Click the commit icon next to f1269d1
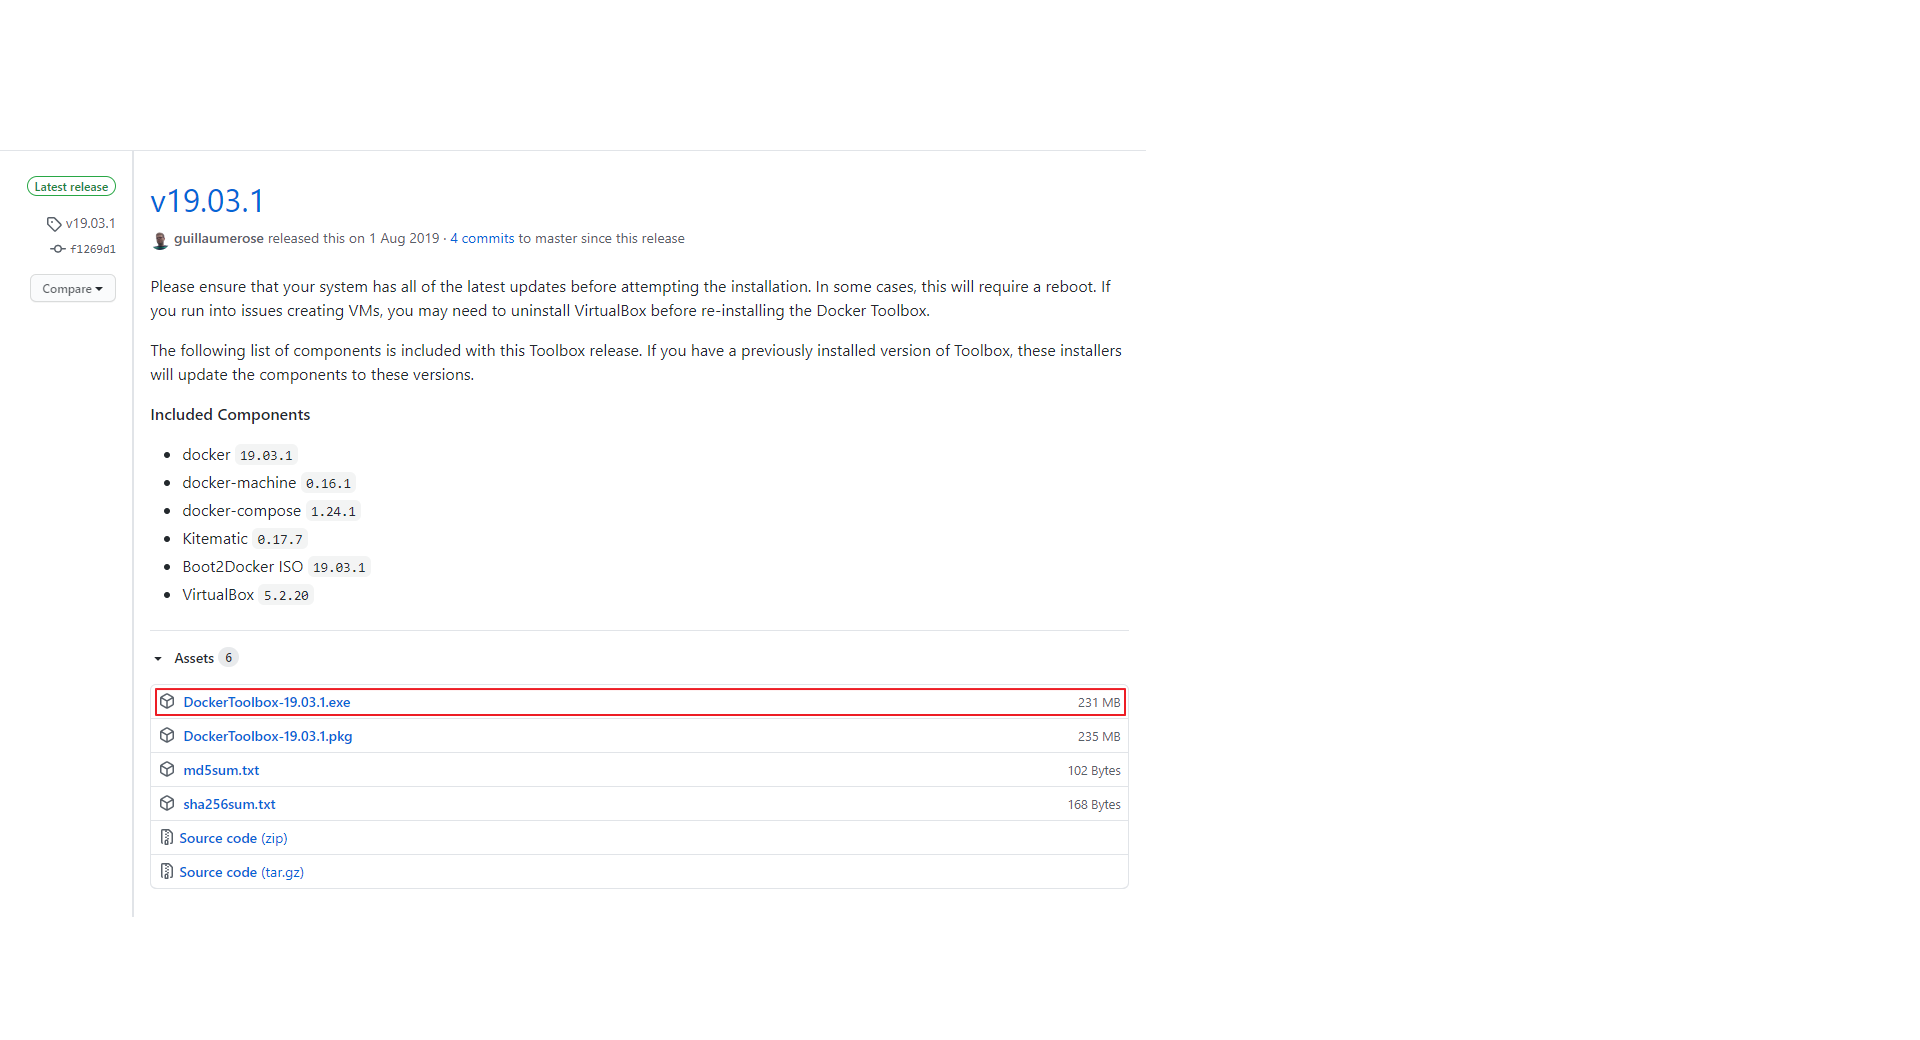Image resolution: width=1920 pixels, height=1040 pixels. click(58, 249)
